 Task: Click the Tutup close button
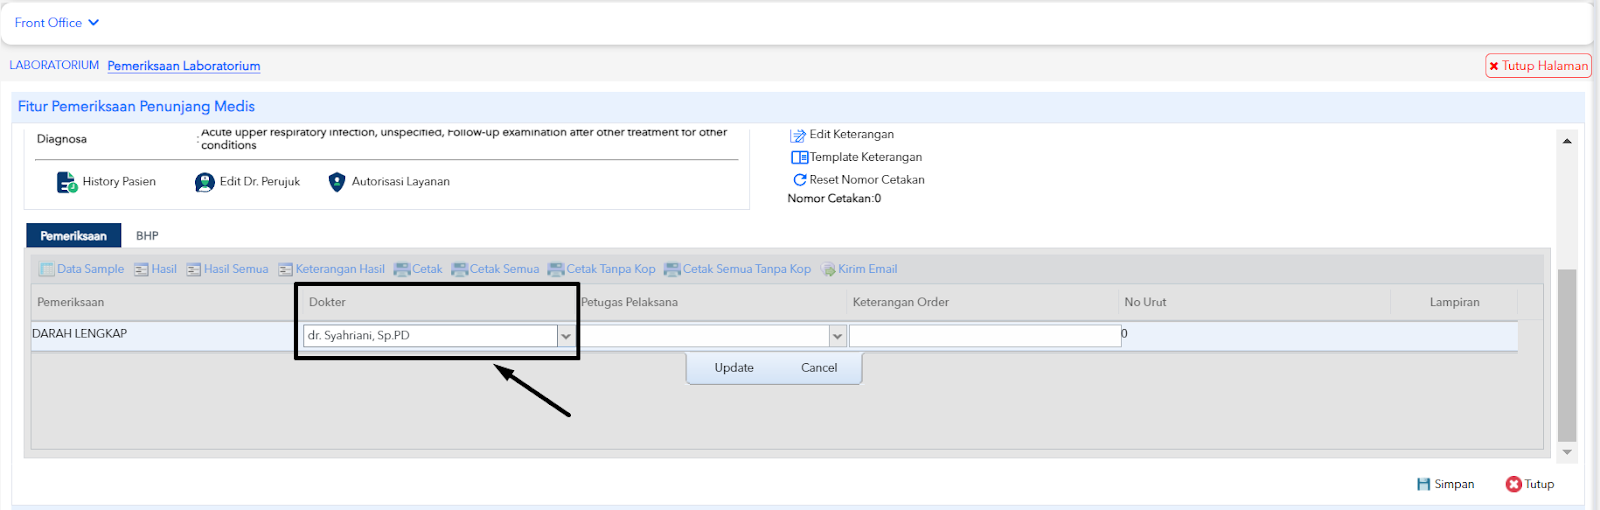click(x=1530, y=484)
